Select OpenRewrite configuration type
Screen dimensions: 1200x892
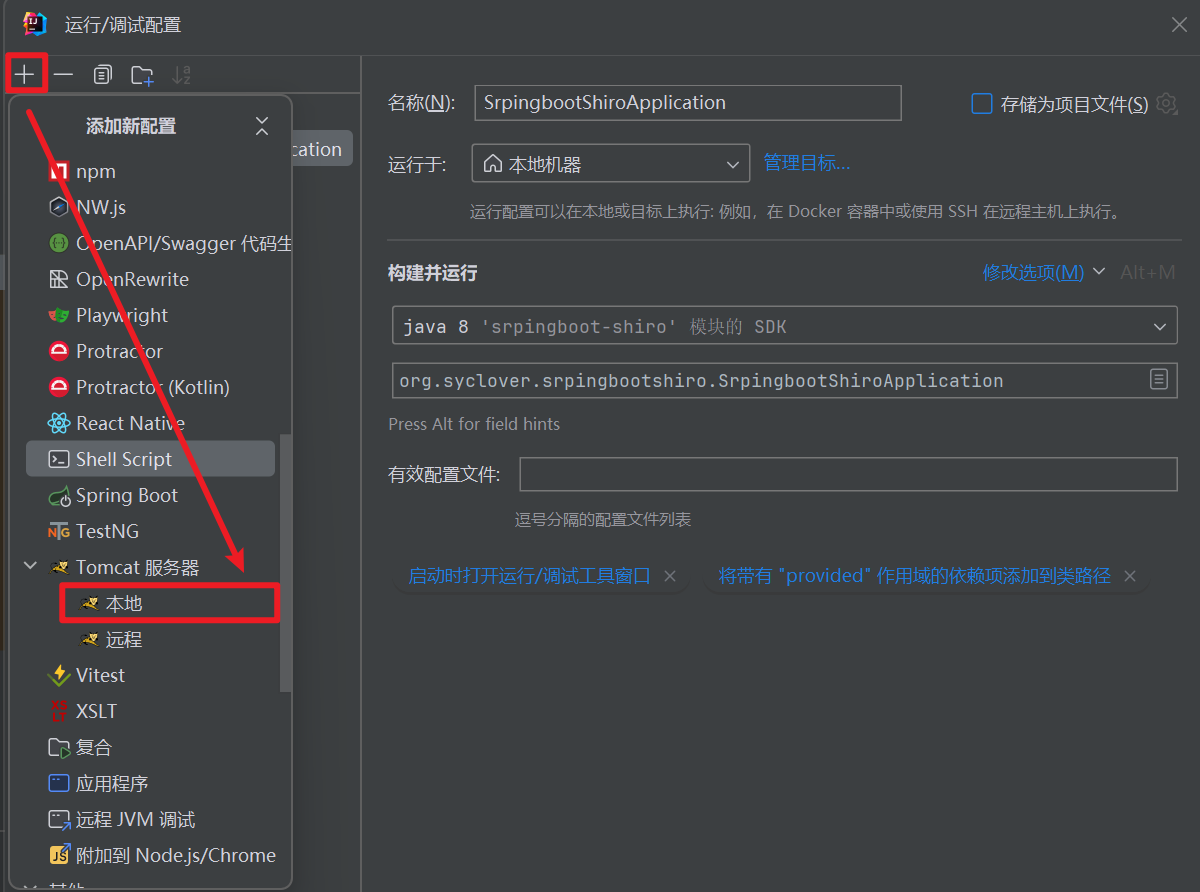coord(150,279)
